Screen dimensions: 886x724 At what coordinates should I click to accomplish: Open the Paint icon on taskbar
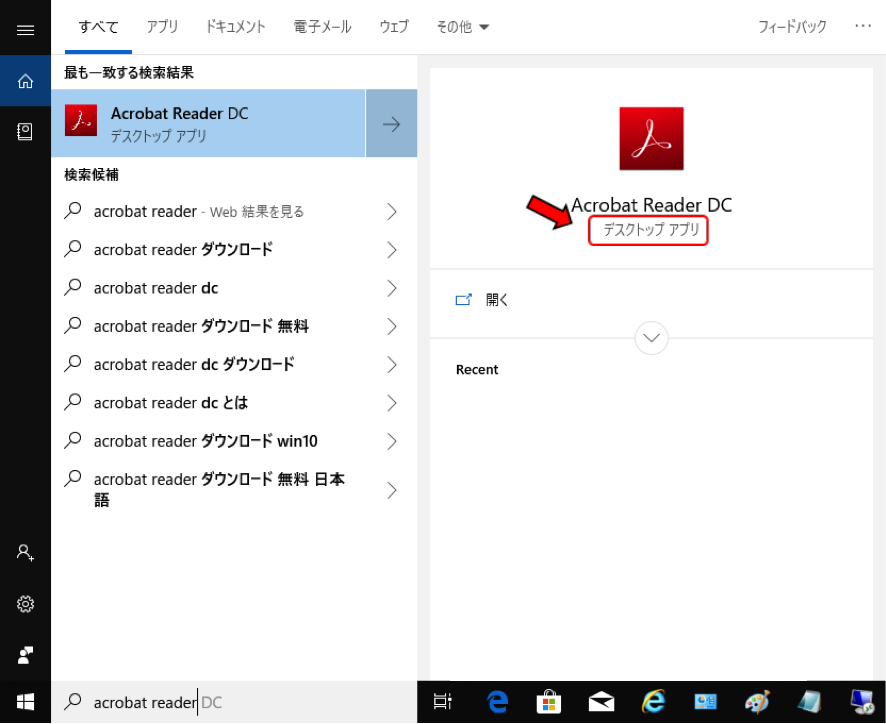tap(757, 702)
